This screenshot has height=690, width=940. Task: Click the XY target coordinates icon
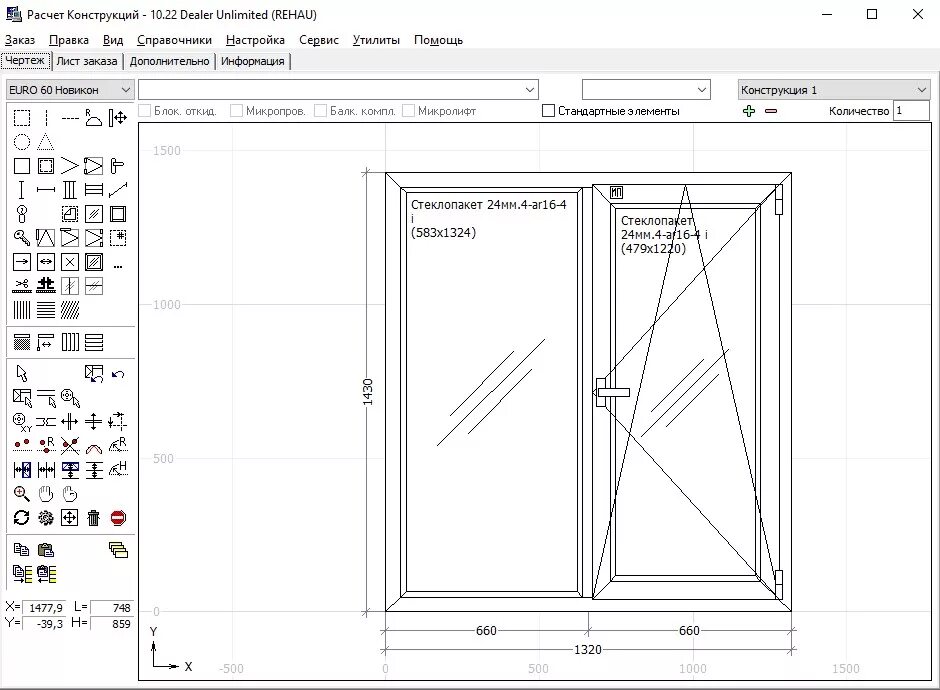22,423
